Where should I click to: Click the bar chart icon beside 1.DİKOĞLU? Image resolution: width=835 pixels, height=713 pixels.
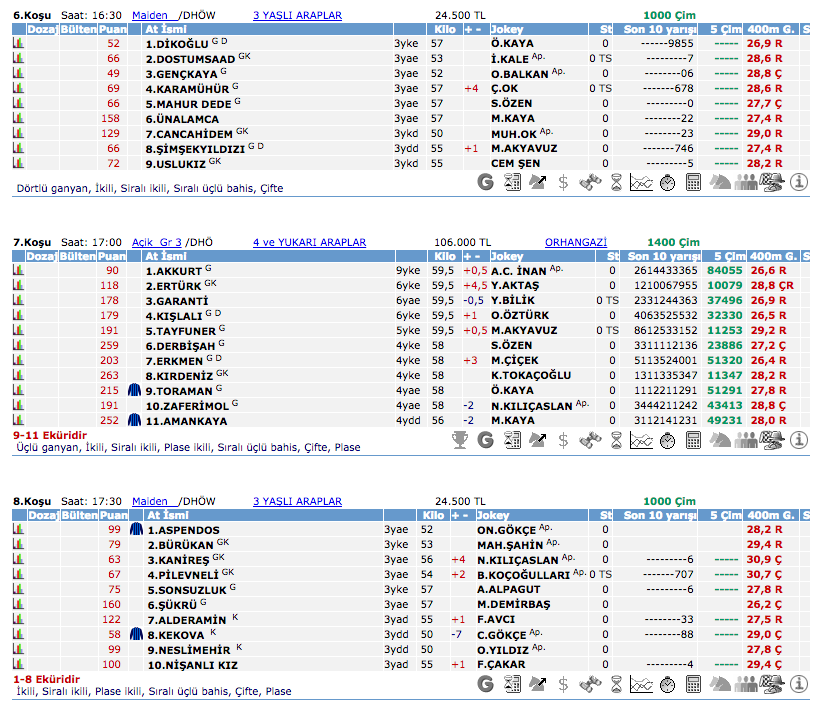tap(18, 44)
